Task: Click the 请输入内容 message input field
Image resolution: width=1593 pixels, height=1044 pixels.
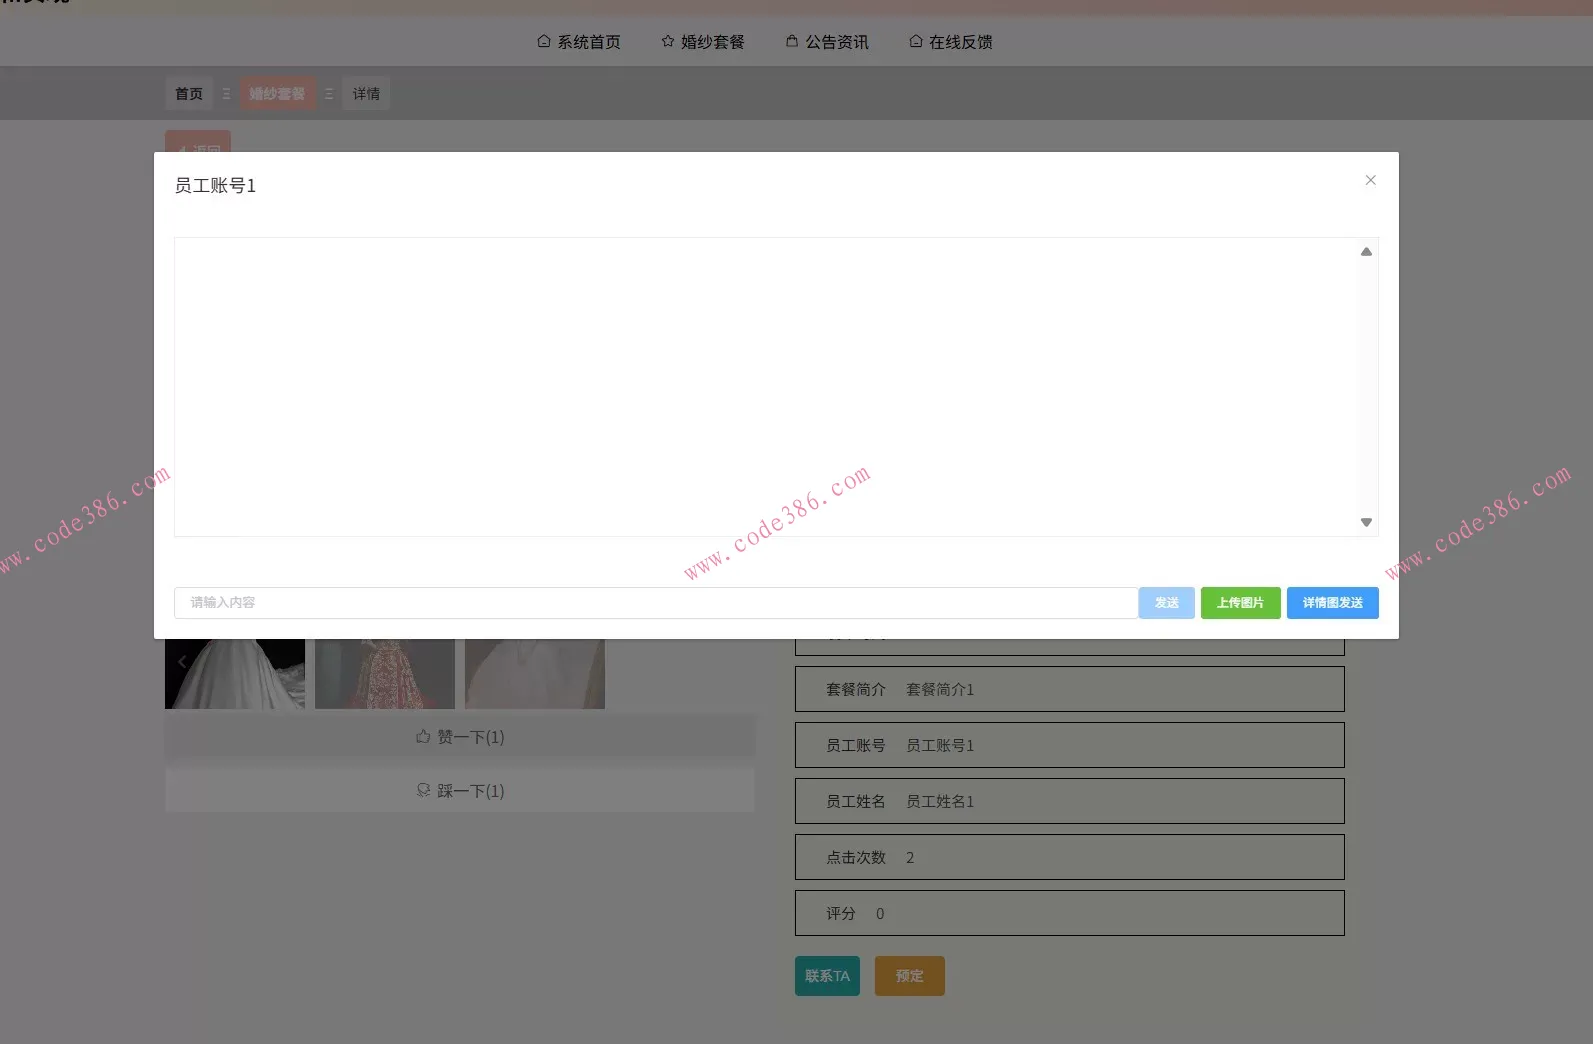Action: 656,603
